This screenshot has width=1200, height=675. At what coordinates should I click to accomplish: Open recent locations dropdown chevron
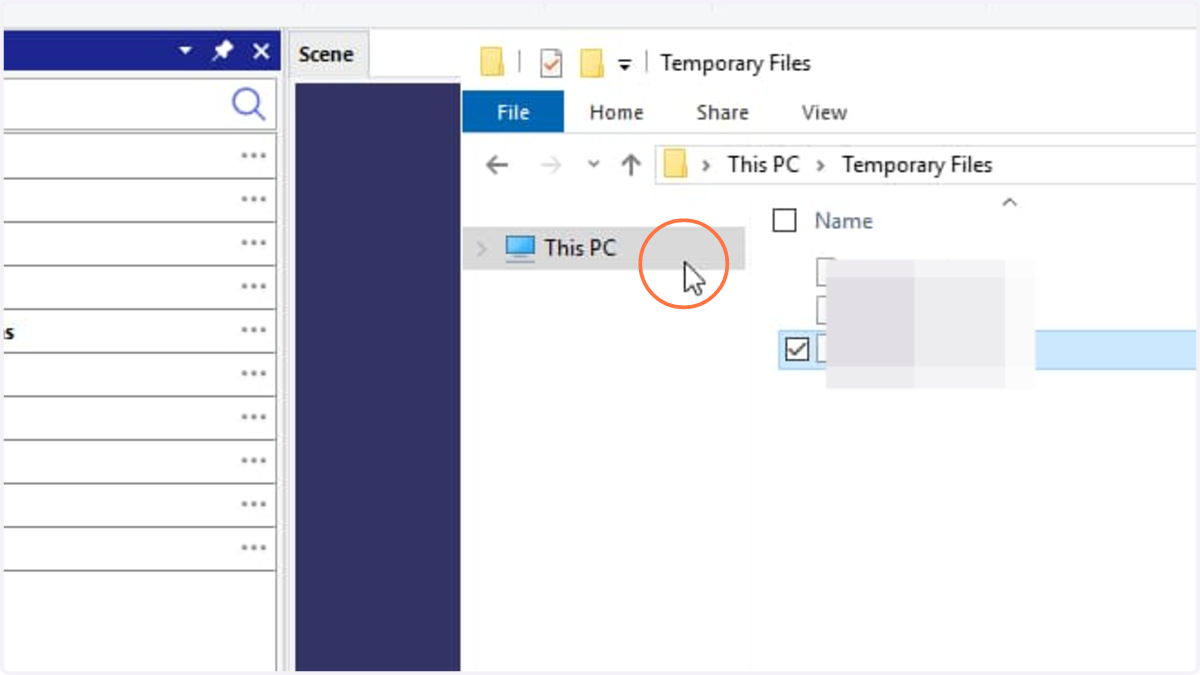point(593,164)
